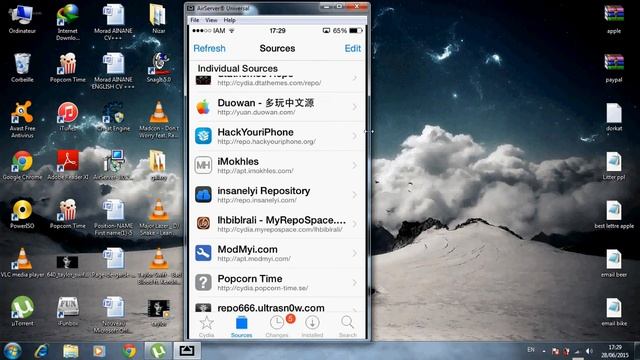This screenshot has width=640, height=360.
Task: Expand the ModMyi.com chevron
Action: (355, 253)
